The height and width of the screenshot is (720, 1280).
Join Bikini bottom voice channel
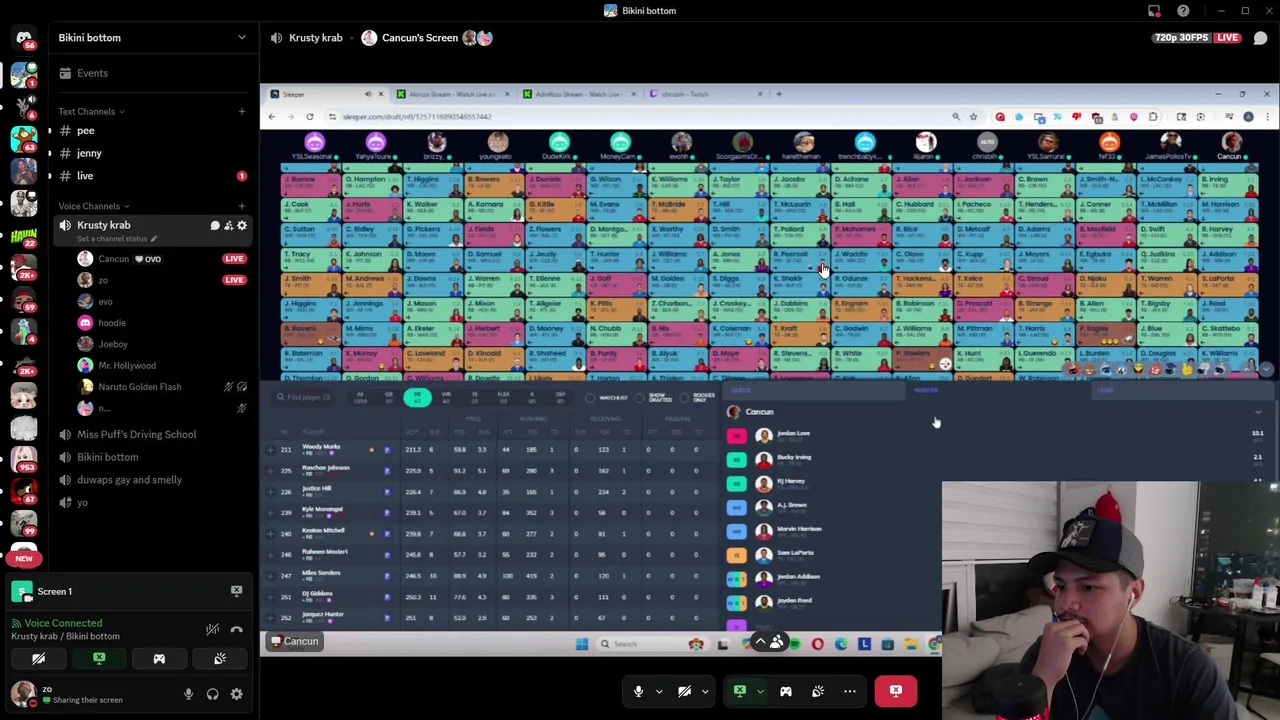(107, 457)
